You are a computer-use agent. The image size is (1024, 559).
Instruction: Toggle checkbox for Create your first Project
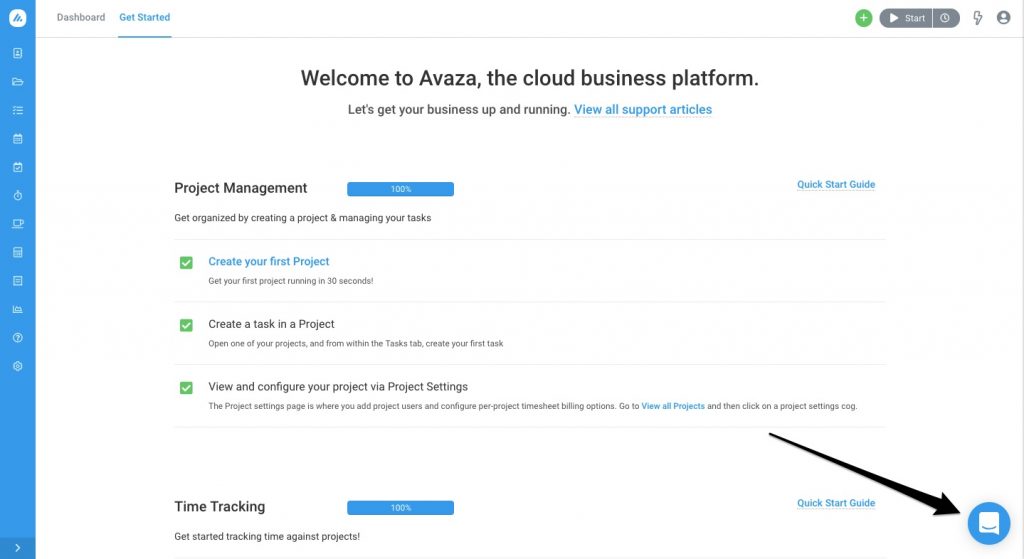(186, 263)
